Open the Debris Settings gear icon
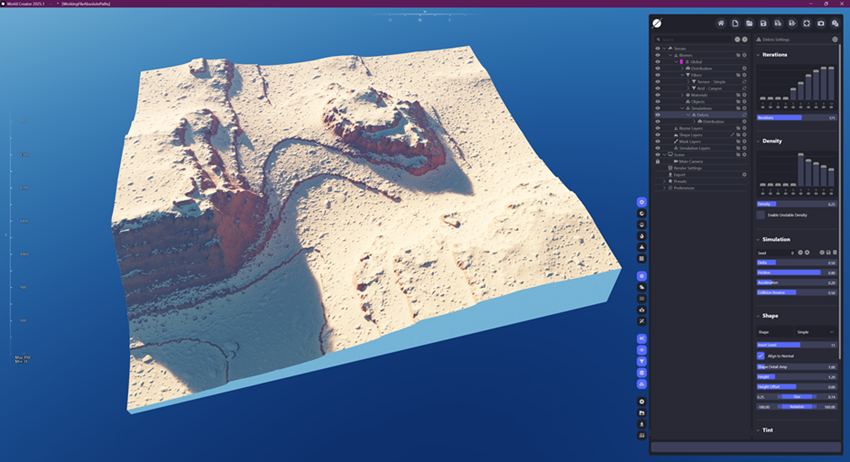Image resolution: width=850 pixels, height=462 pixels. (x=835, y=39)
